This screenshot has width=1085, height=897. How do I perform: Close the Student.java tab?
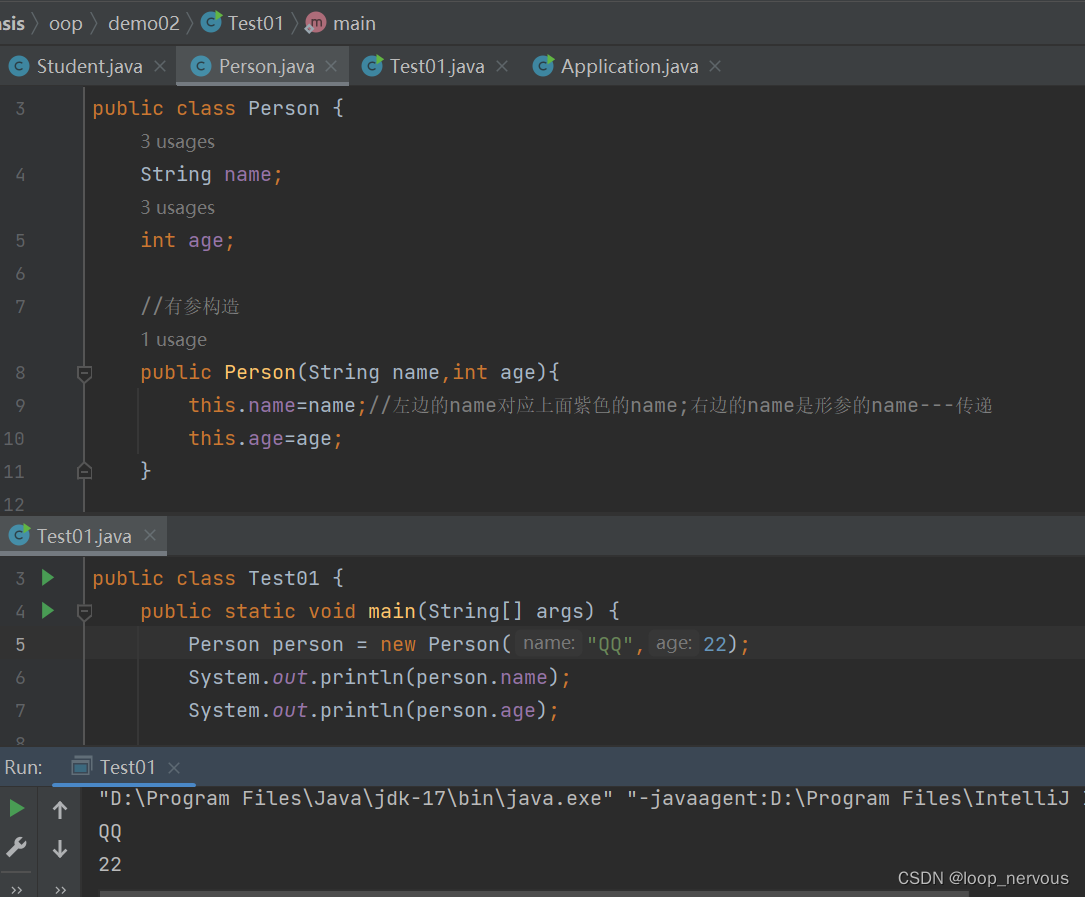point(160,66)
